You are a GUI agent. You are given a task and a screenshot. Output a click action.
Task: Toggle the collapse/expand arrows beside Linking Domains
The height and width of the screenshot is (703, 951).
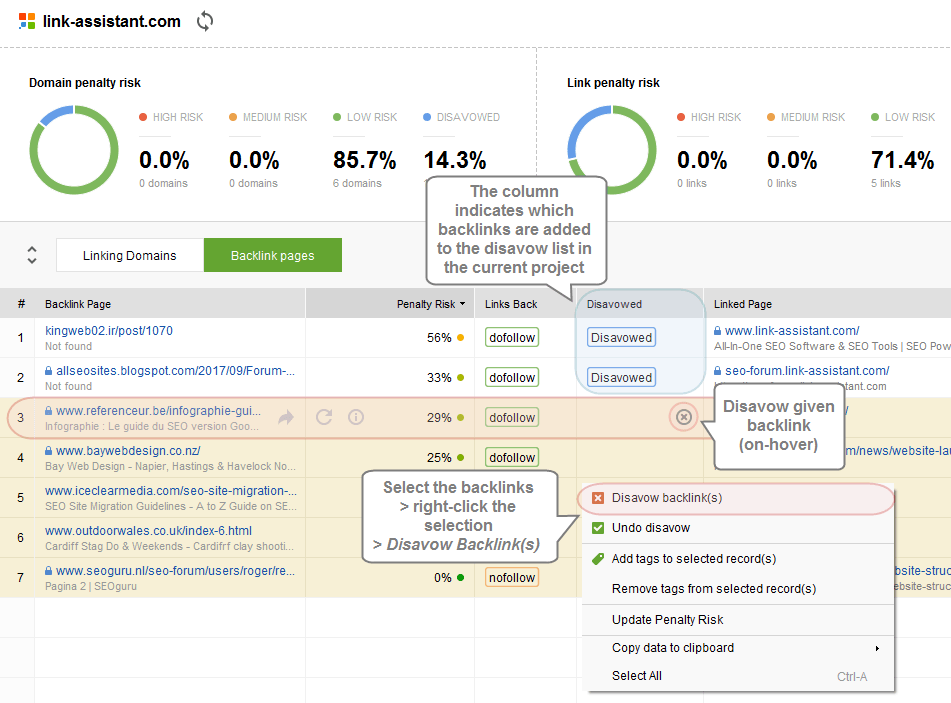[x=32, y=255]
